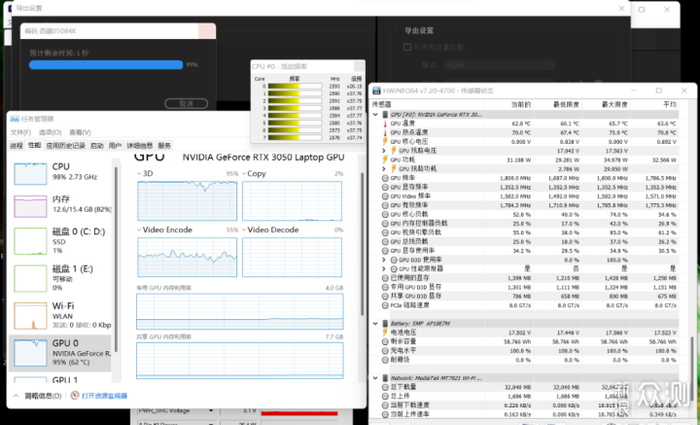Select CPU in Task Manager sidebar
This screenshot has width=700, height=425.
point(60,172)
